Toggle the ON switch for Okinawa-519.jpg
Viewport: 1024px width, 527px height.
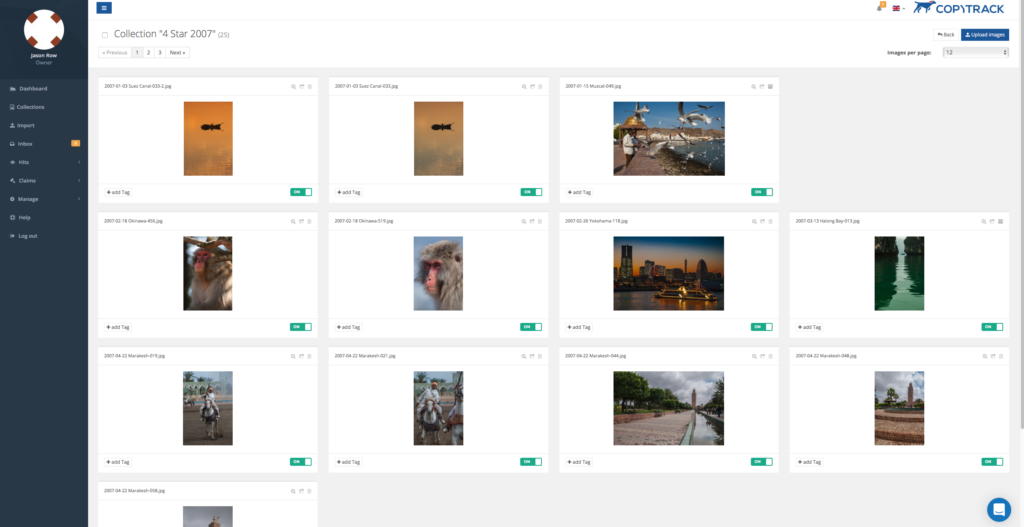(x=531, y=327)
